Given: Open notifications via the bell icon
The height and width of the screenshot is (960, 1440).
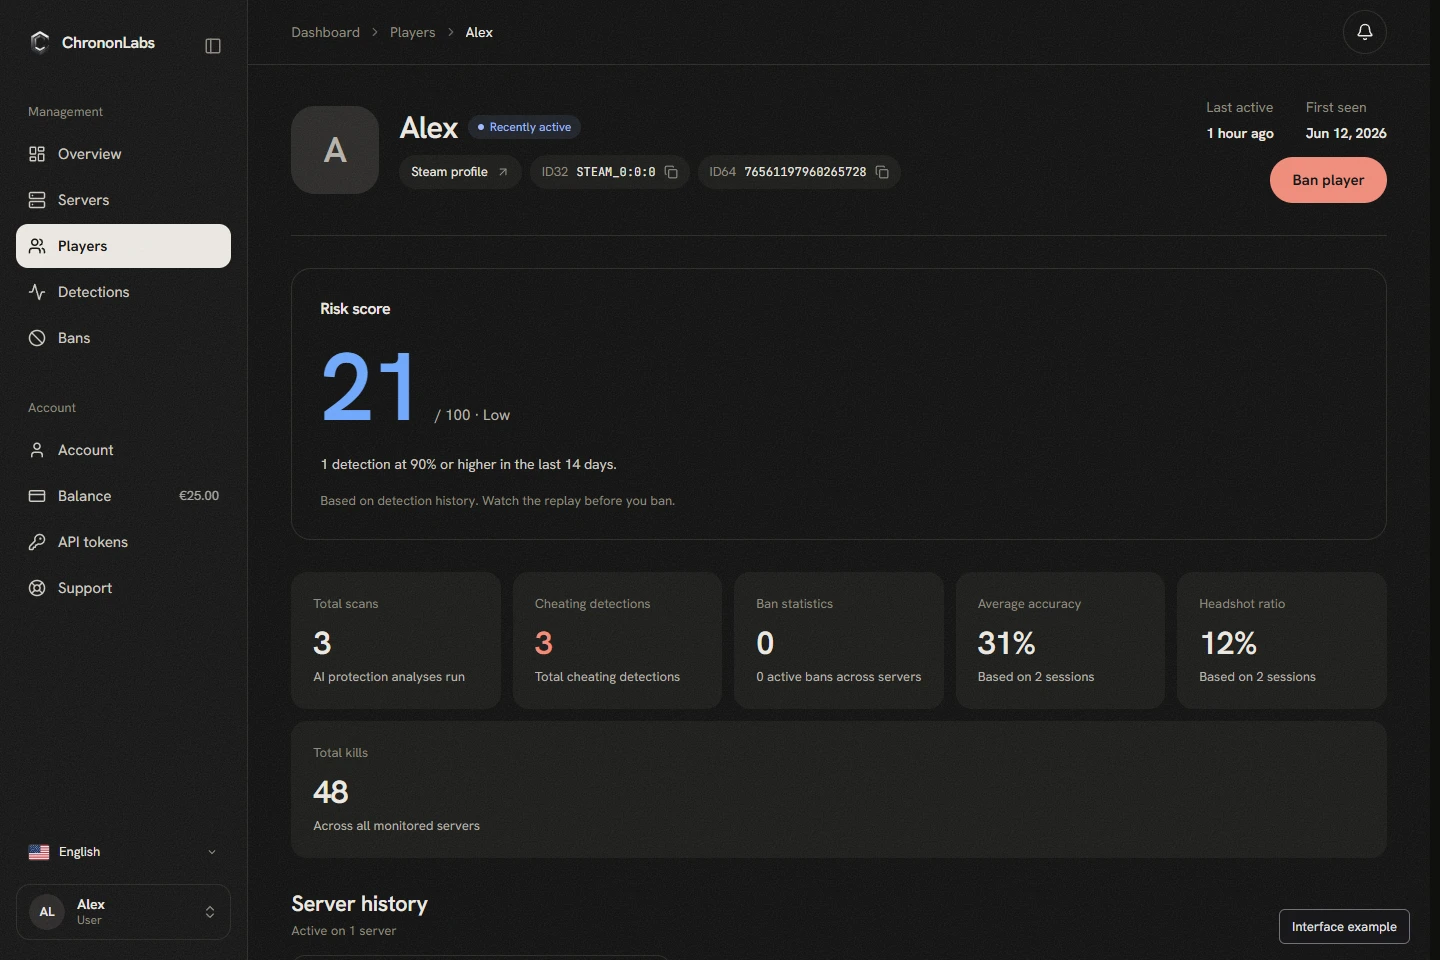Looking at the screenshot, I should point(1364,32).
